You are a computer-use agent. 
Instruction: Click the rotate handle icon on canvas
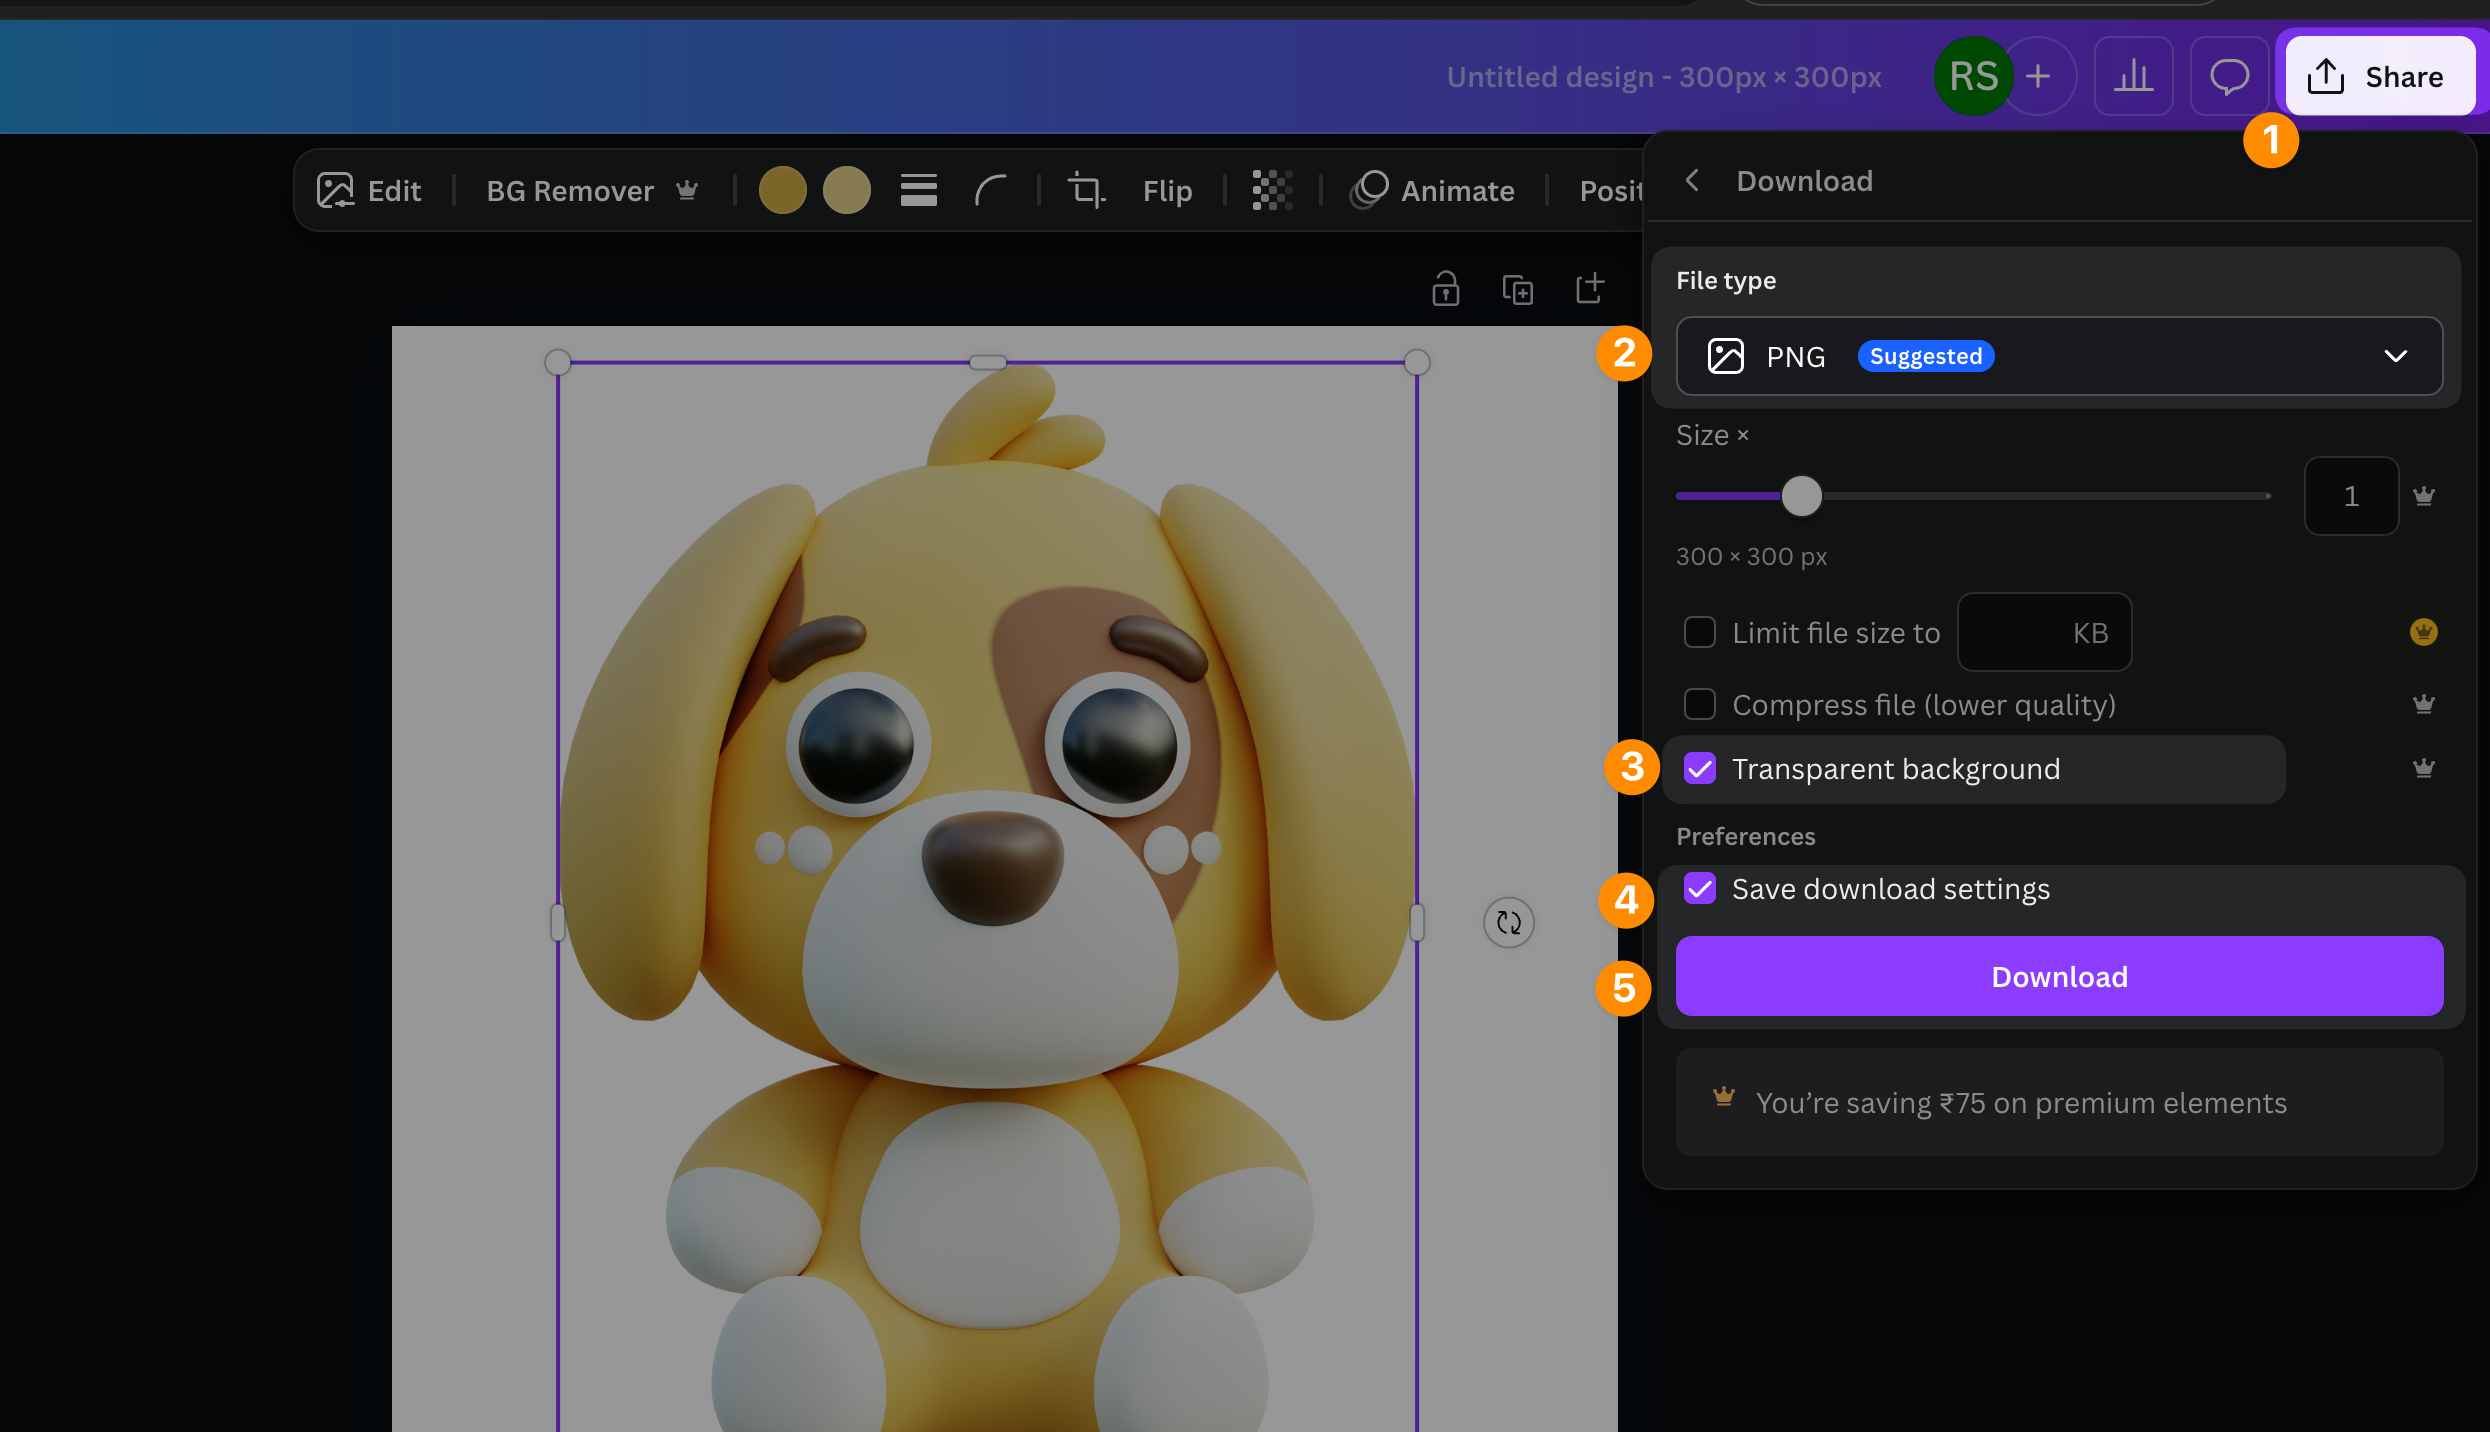pyautogui.click(x=1509, y=923)
